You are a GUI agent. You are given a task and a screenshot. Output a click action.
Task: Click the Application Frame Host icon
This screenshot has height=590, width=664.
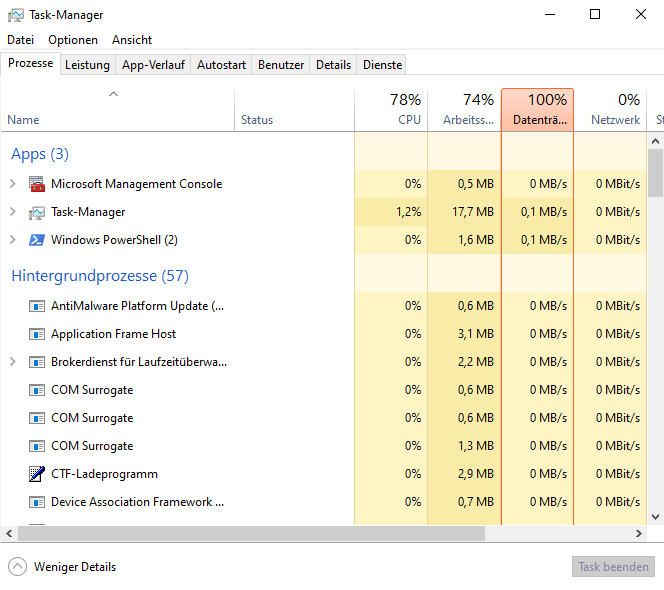pos(37,334)
